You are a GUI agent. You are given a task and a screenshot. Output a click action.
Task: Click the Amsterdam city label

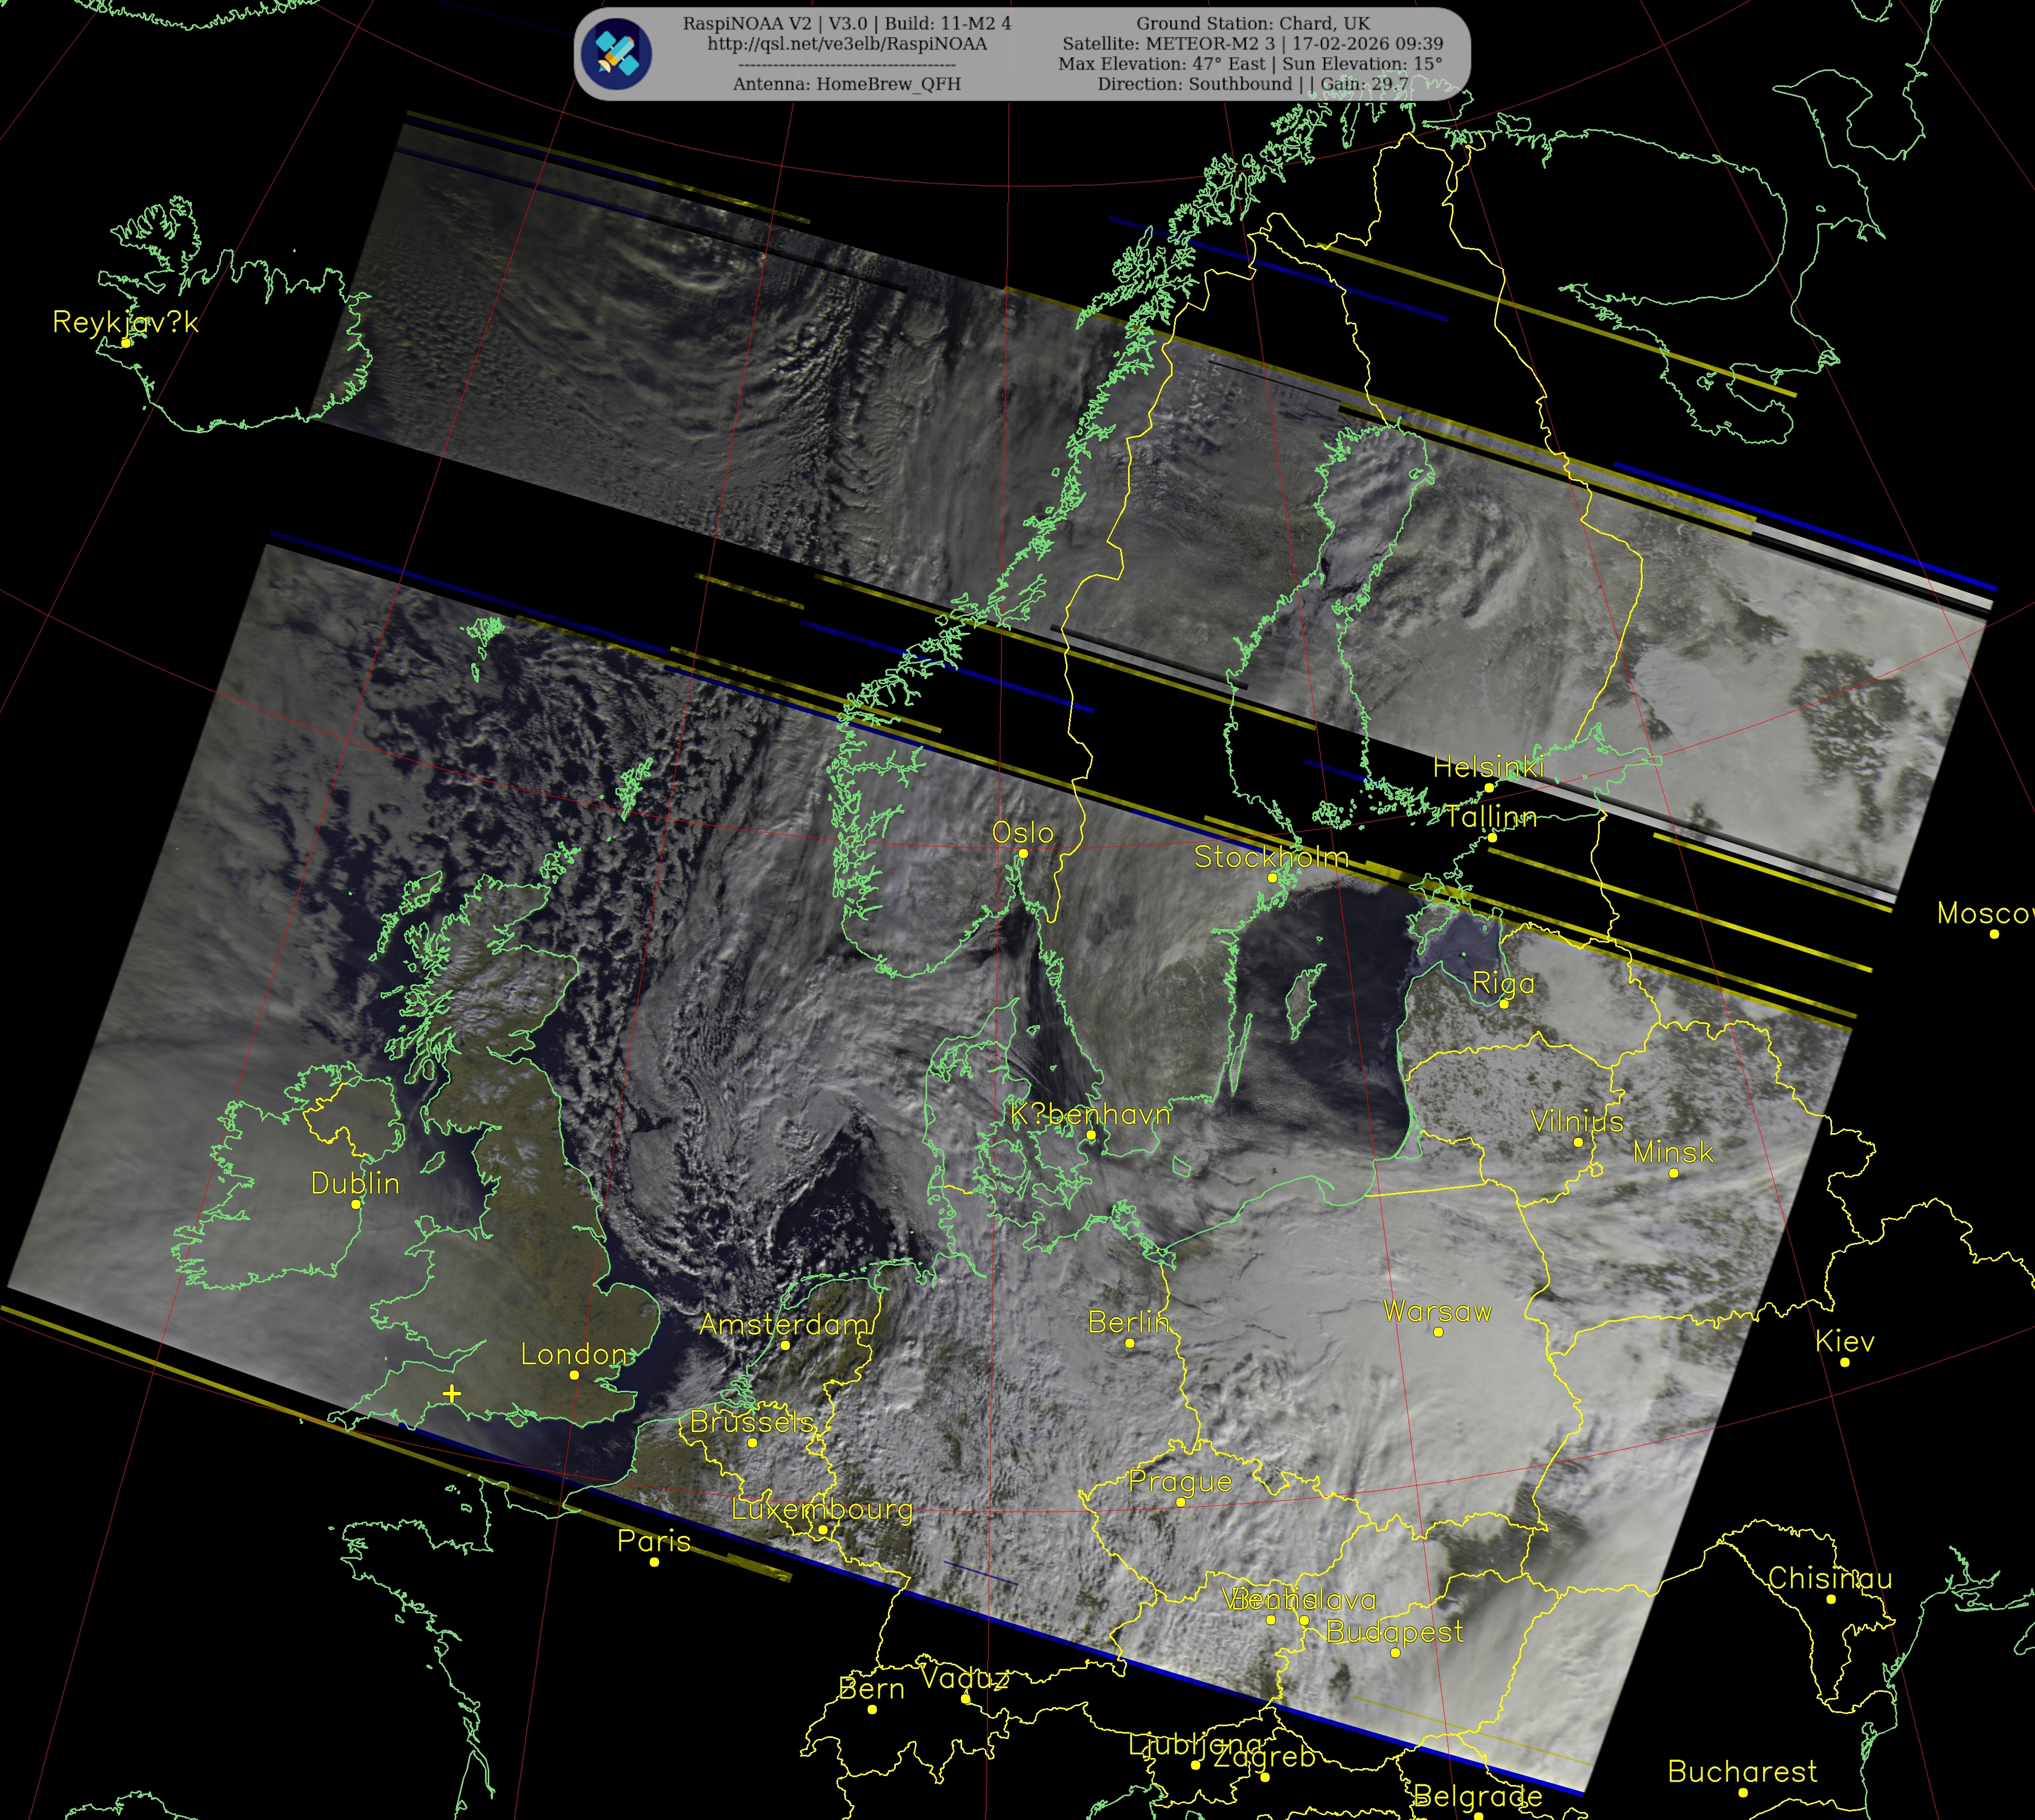pyautogui.click(x=784, y=1325)
